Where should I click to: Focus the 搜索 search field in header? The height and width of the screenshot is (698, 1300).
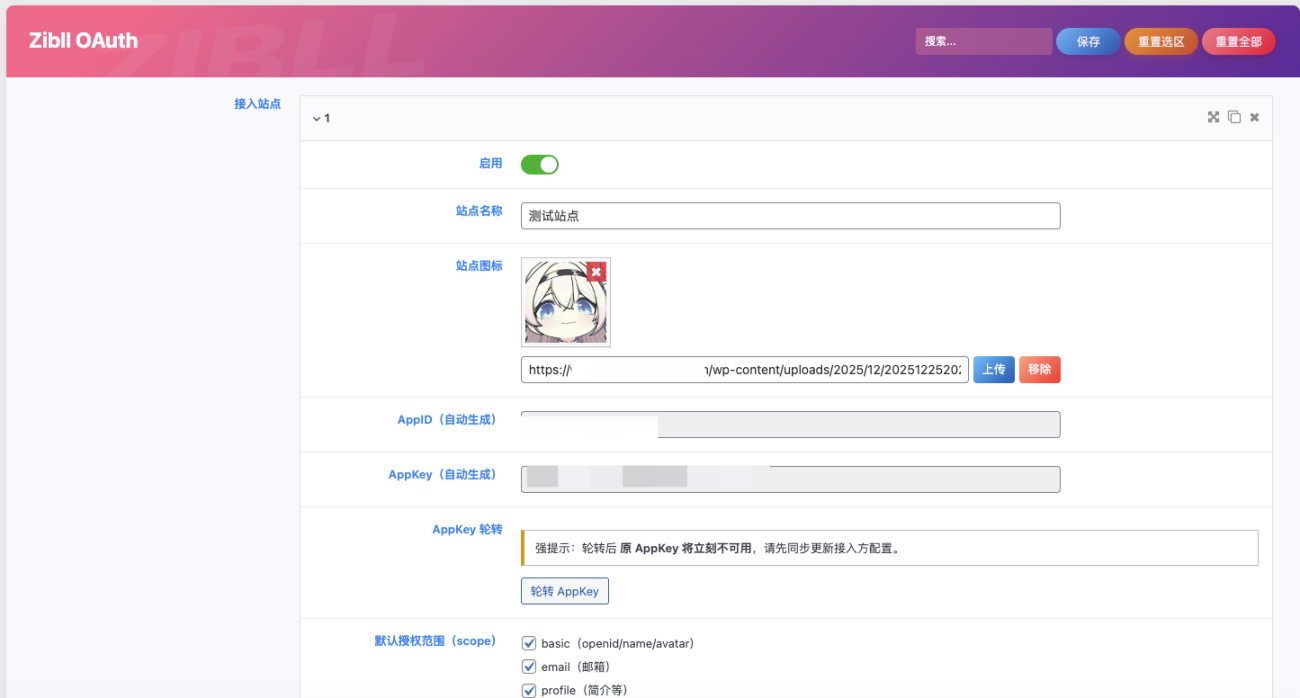pyautogui.click(x=983, y=41)
